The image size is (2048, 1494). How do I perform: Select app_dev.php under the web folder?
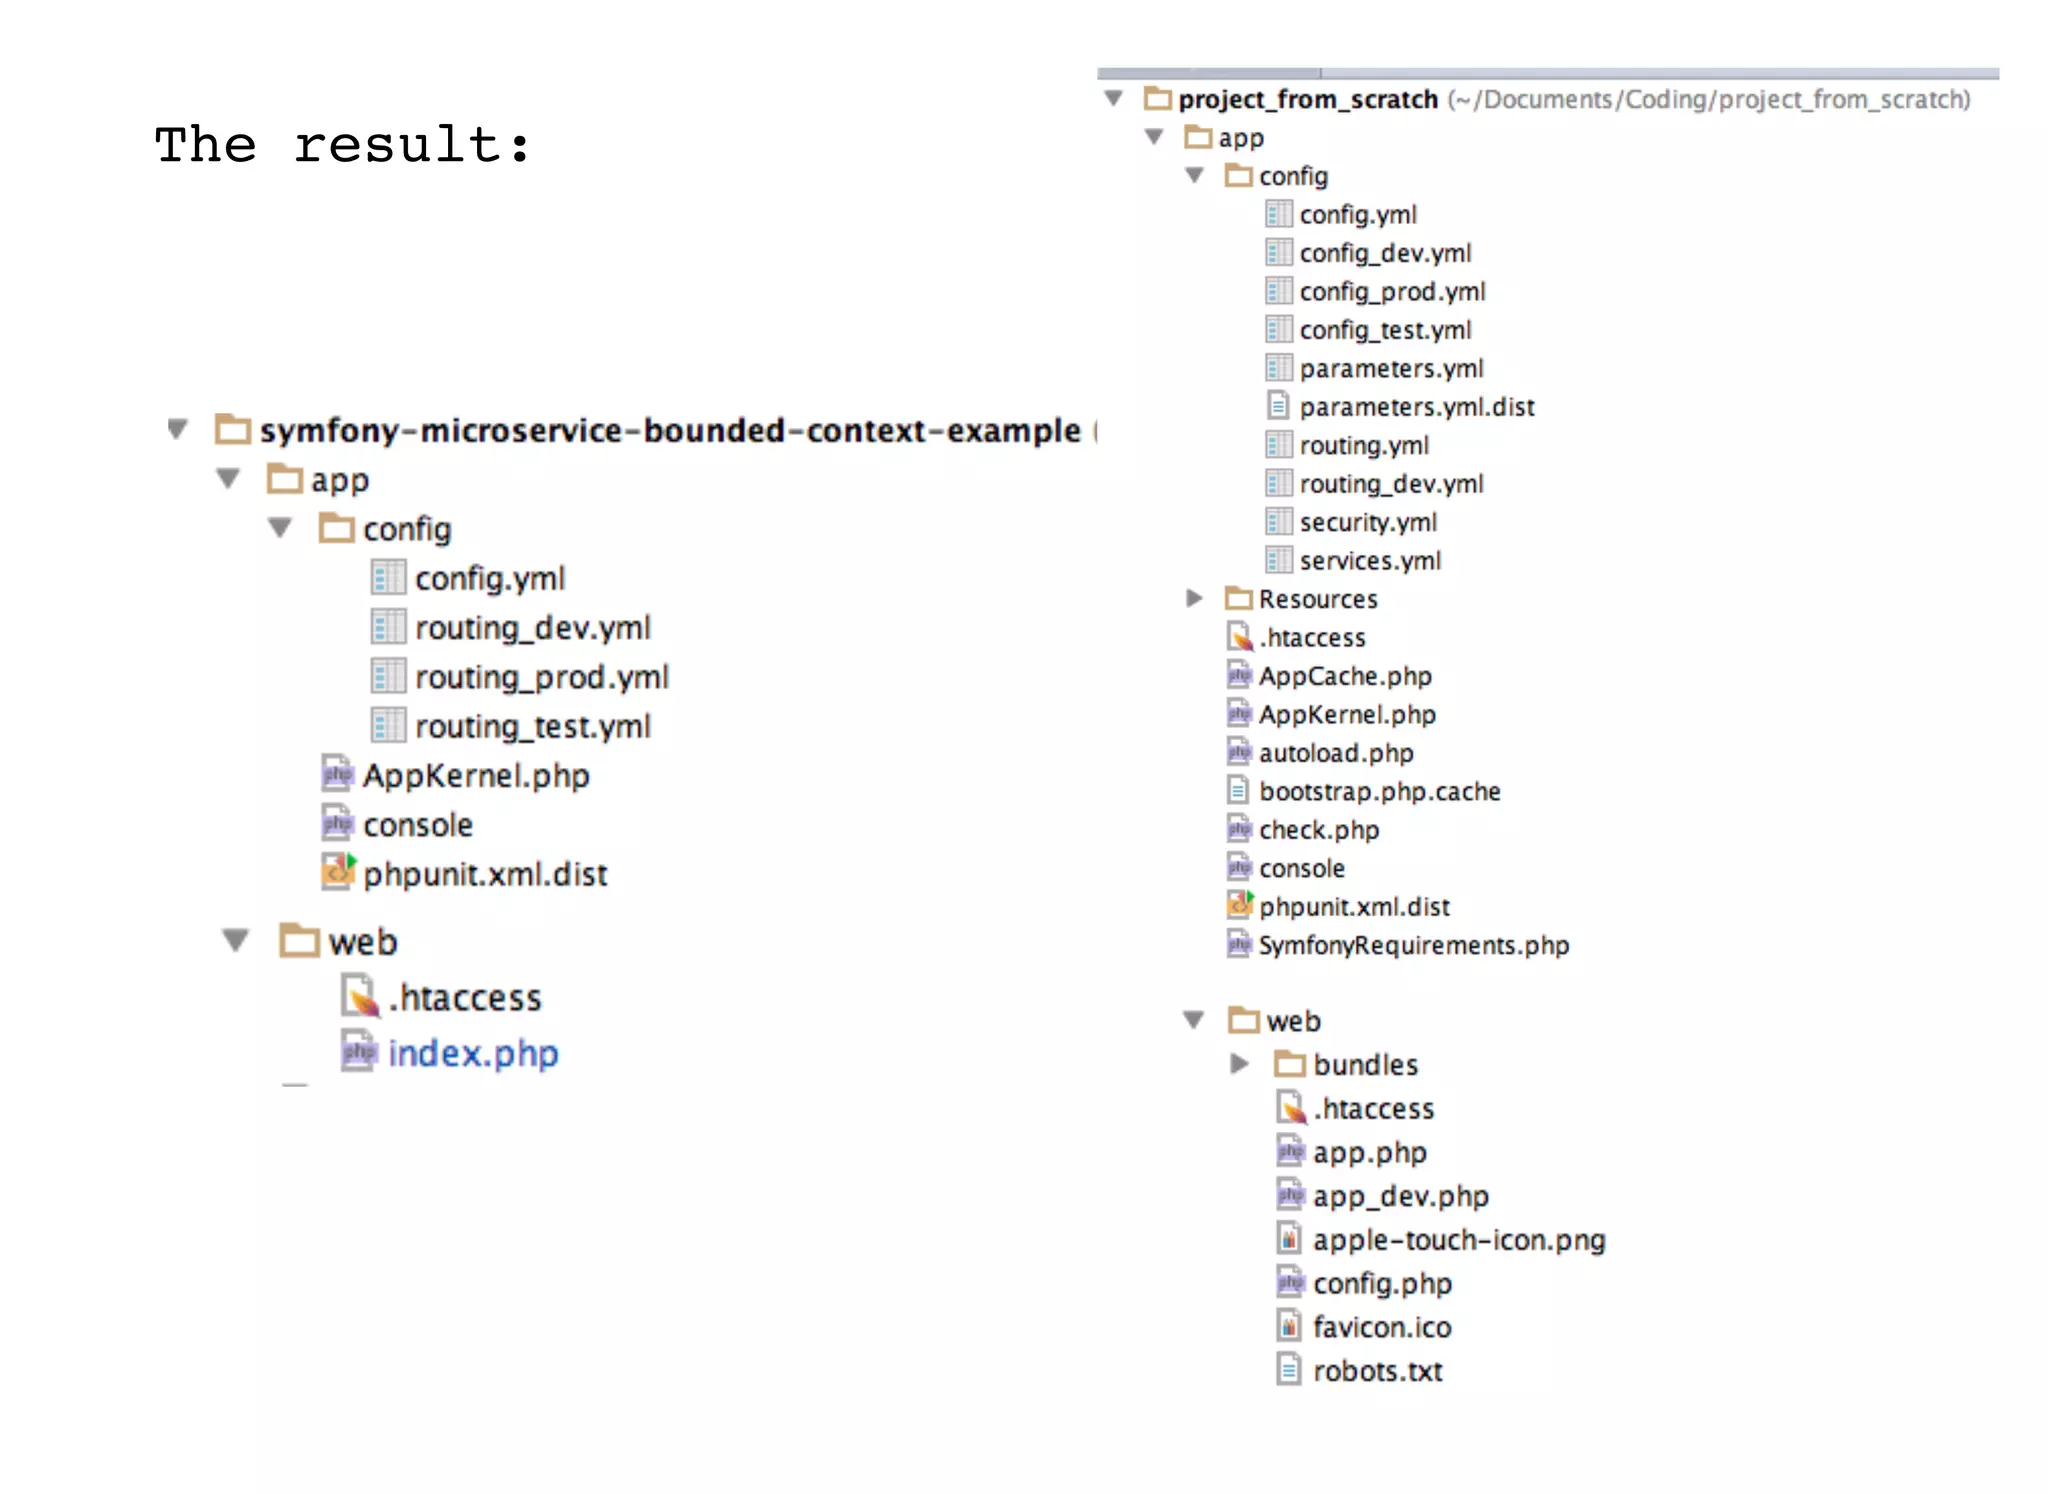point(1400,1196)
